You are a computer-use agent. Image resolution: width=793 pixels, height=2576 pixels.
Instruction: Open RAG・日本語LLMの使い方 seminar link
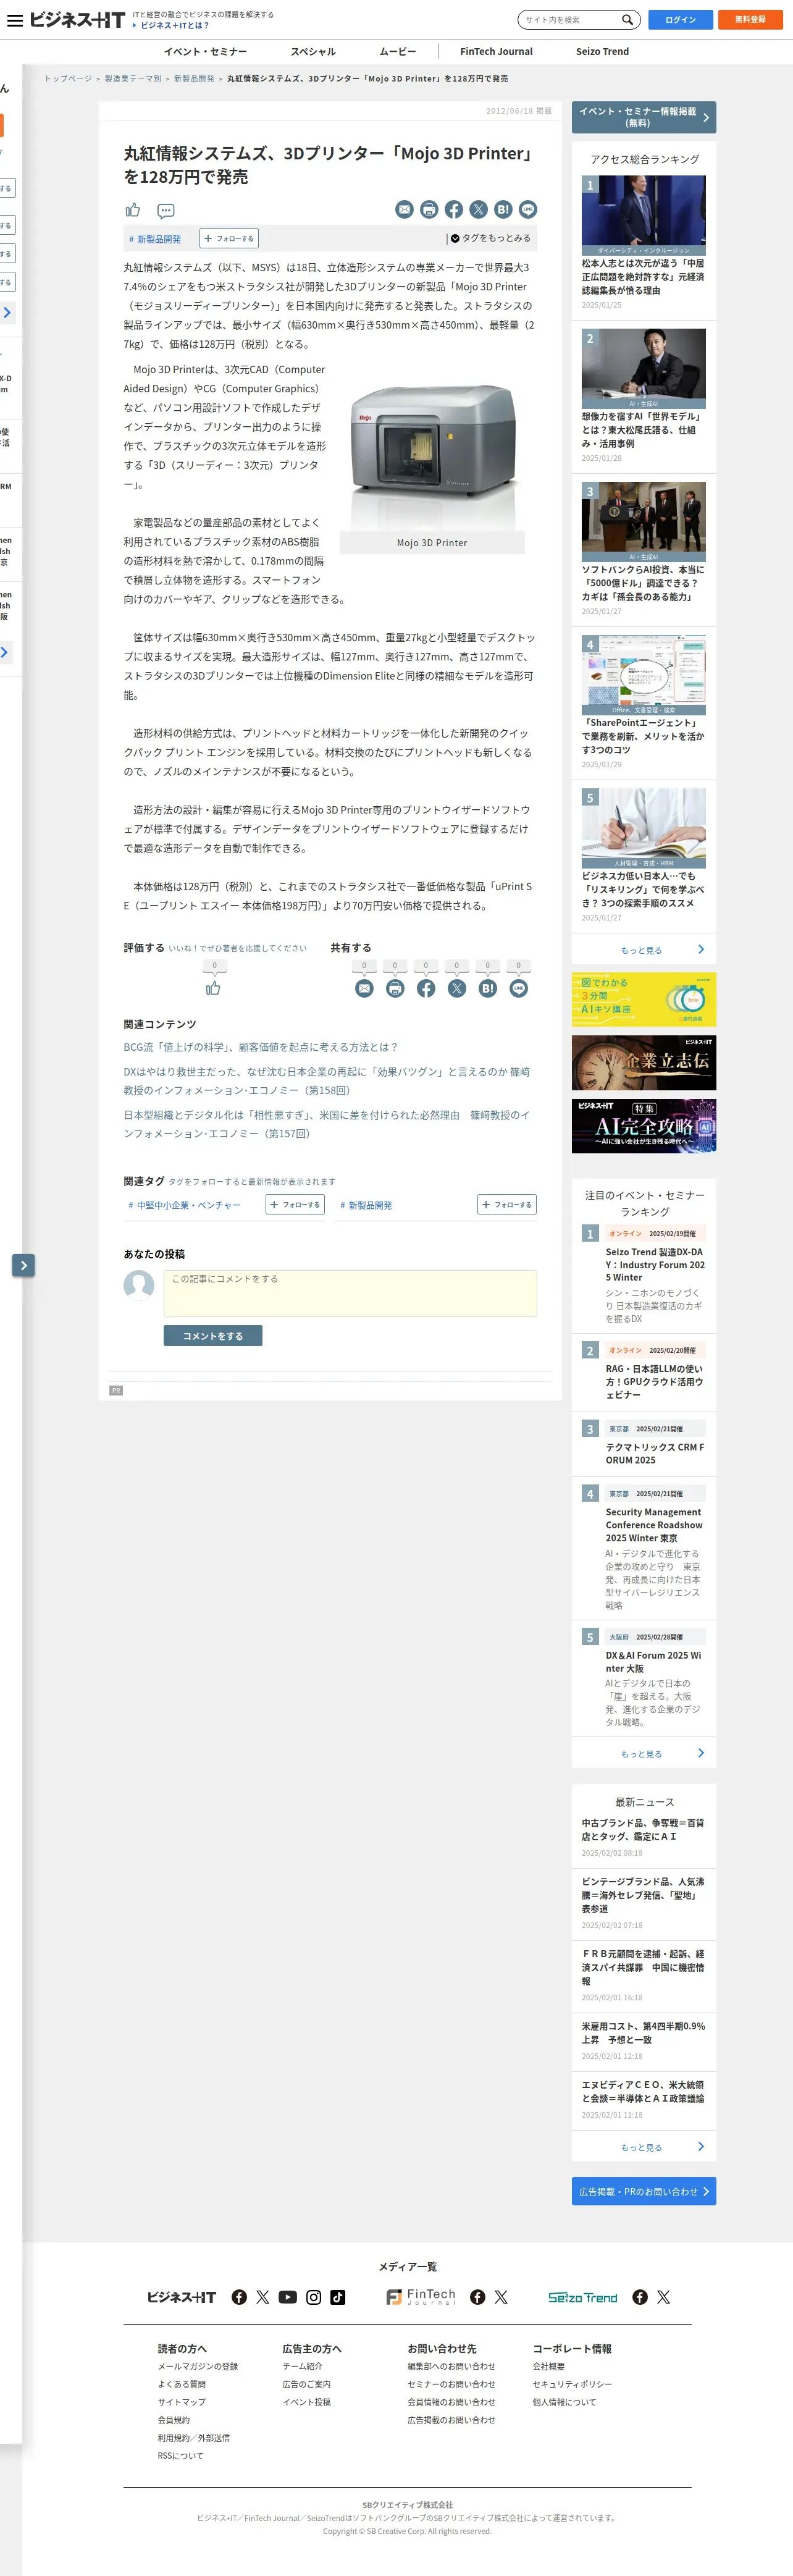point(654,1381)
